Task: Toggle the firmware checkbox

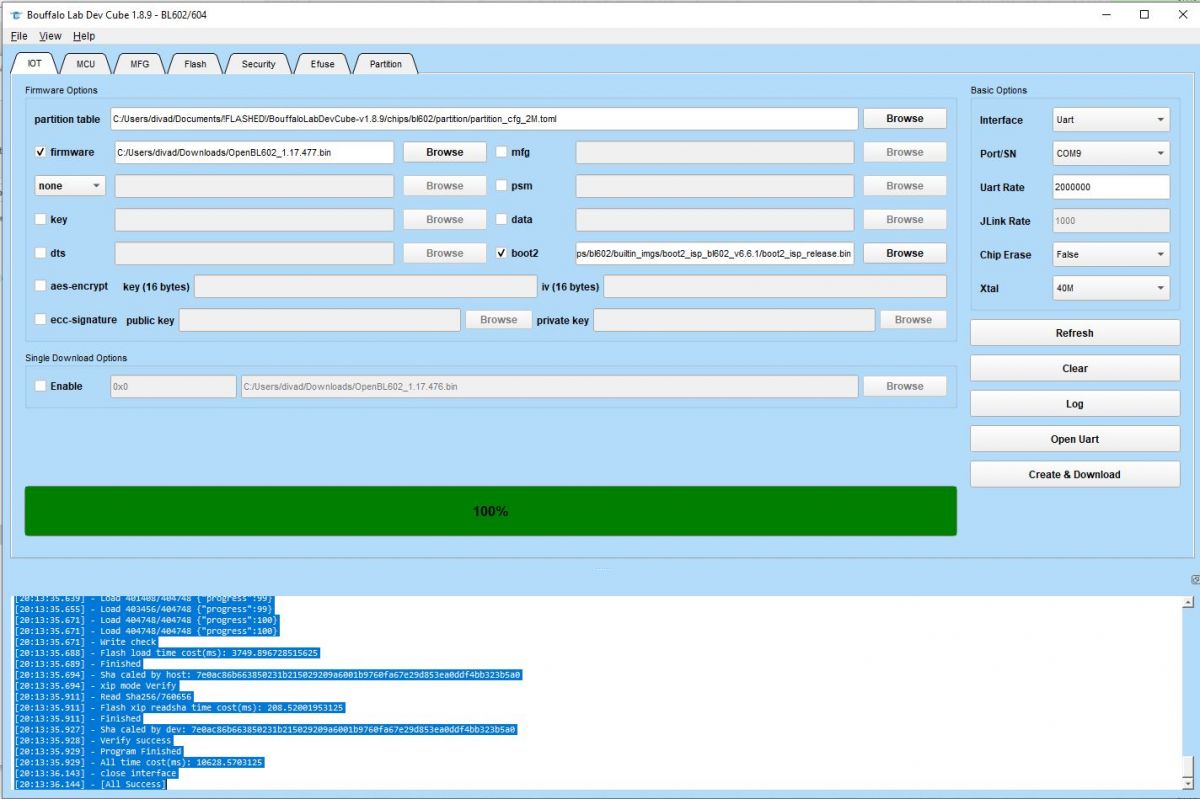Action: 40,152
